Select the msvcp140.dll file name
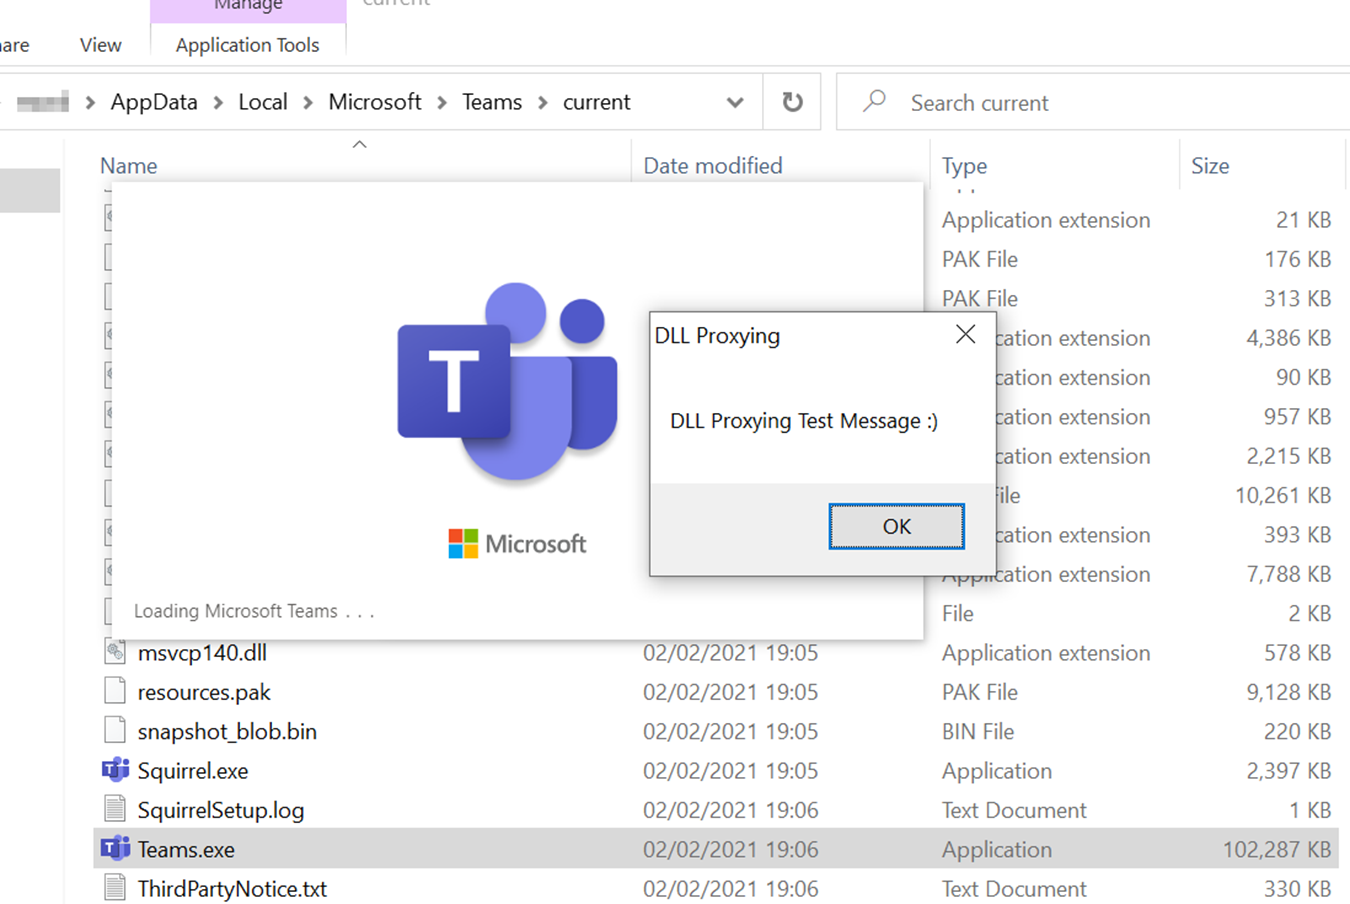This screenshot has height=904, width=1350. coord(202,653)
